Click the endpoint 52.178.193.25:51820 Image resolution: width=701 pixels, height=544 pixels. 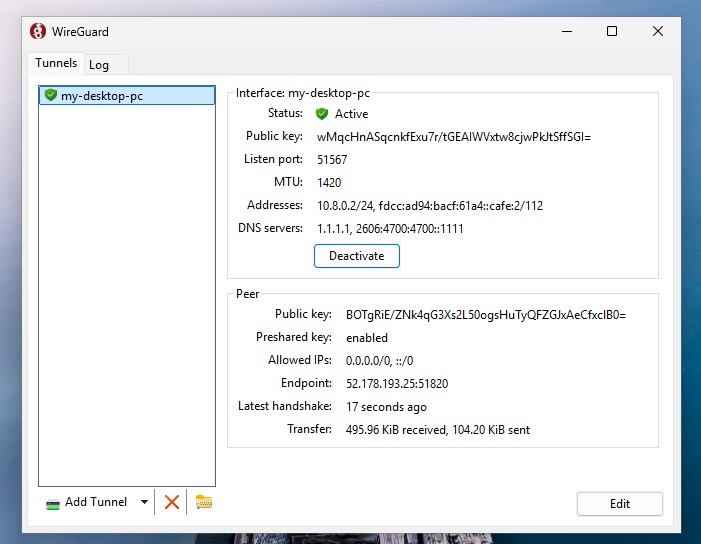(397, 384)
